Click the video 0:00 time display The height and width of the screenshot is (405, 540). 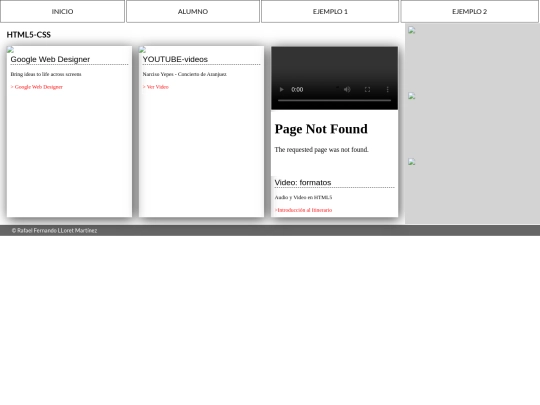coord(297,90)
